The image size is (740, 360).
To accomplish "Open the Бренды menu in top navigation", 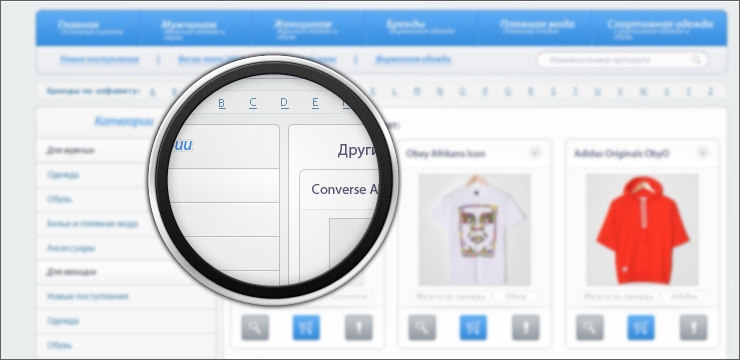I will 406,24.
